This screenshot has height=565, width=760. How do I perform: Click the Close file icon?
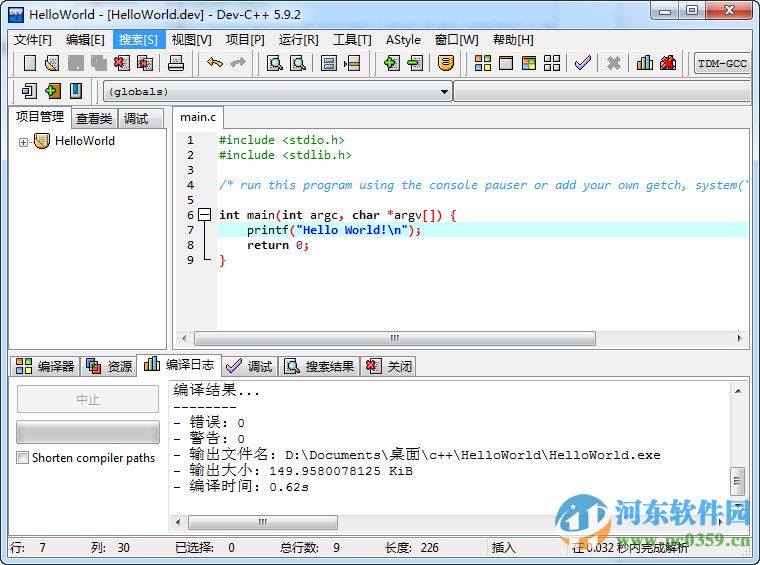coord(122,63)
